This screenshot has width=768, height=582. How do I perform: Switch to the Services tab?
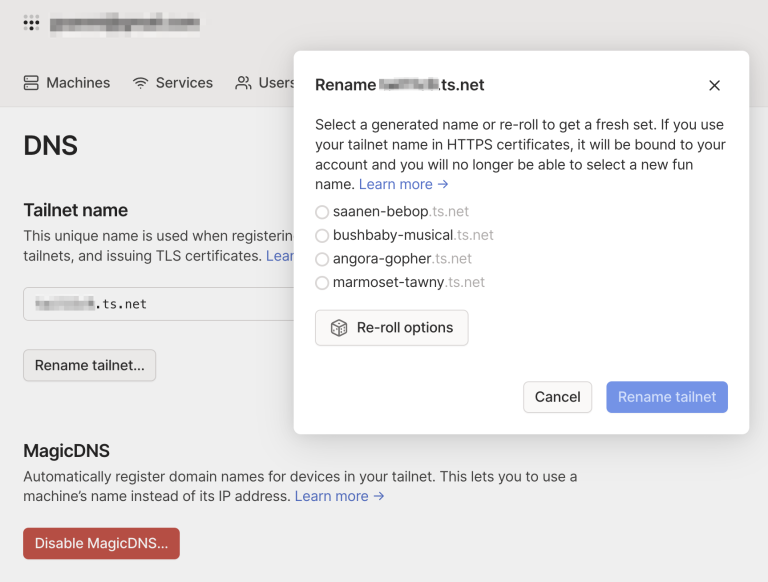pyautogui.click(x=173, y=83)
